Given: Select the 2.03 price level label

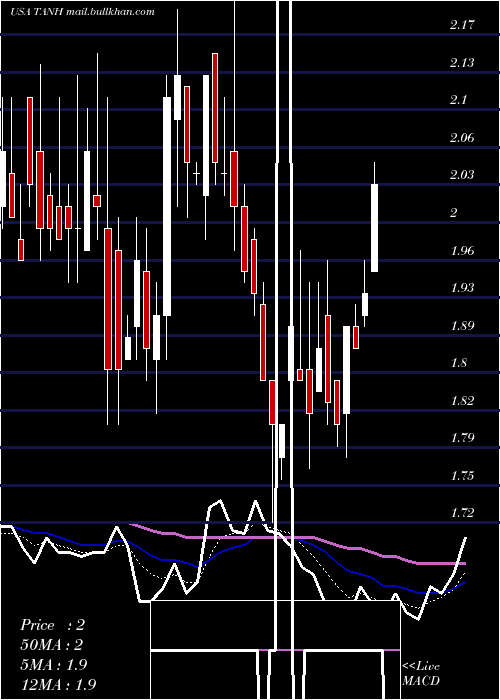Looking at the screenshot, I should pyautogui.click(x=461, y=175).
